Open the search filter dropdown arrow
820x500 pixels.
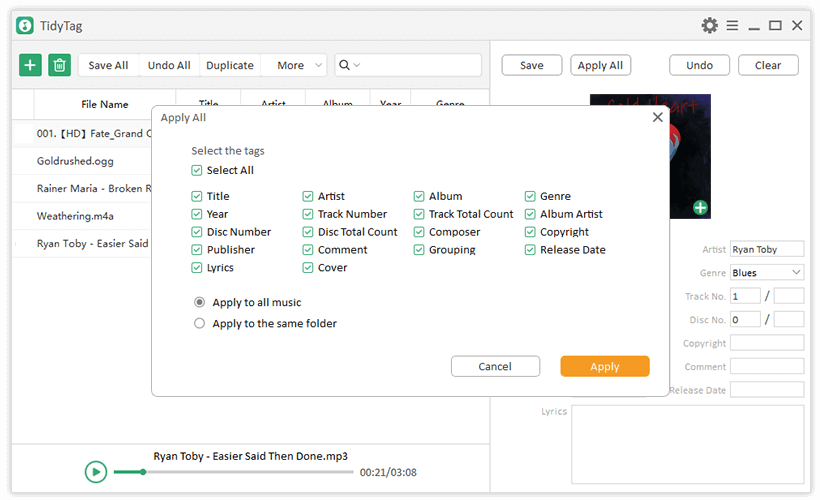coord(357,65)
